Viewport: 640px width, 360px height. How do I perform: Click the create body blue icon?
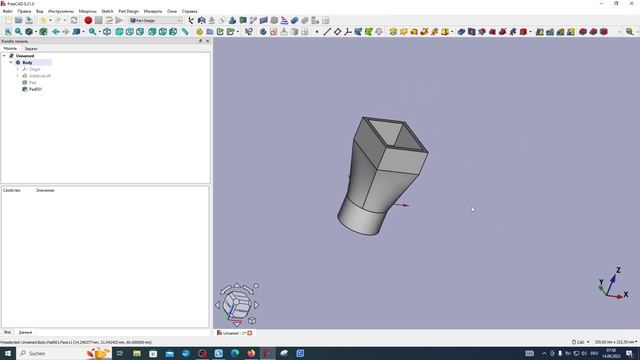point(263,31)
